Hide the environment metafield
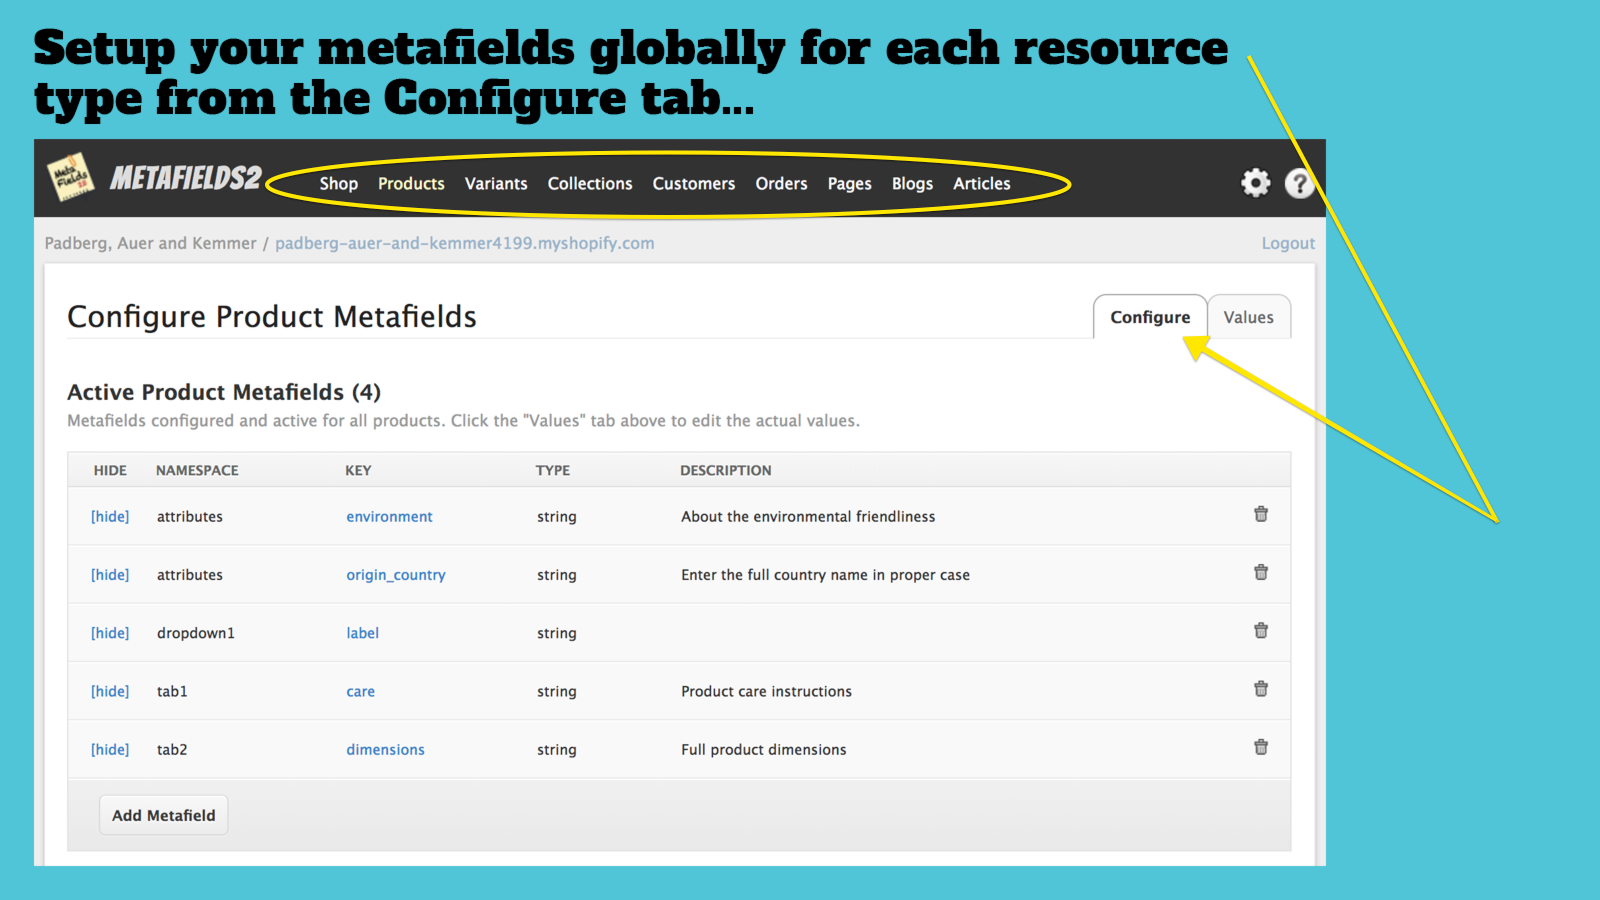Image resolution: width=1600 pixels, height=900 pixels. coord(110,517)
